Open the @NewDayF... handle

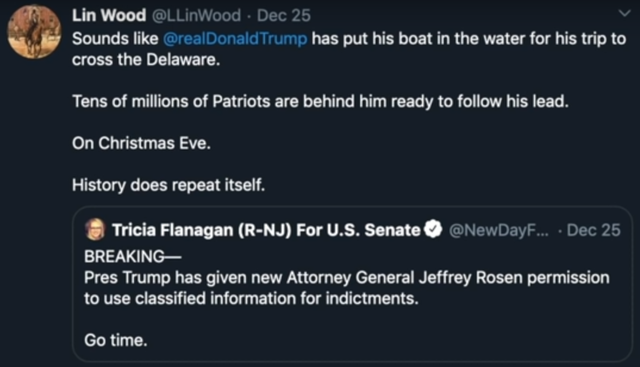(499, 230)
